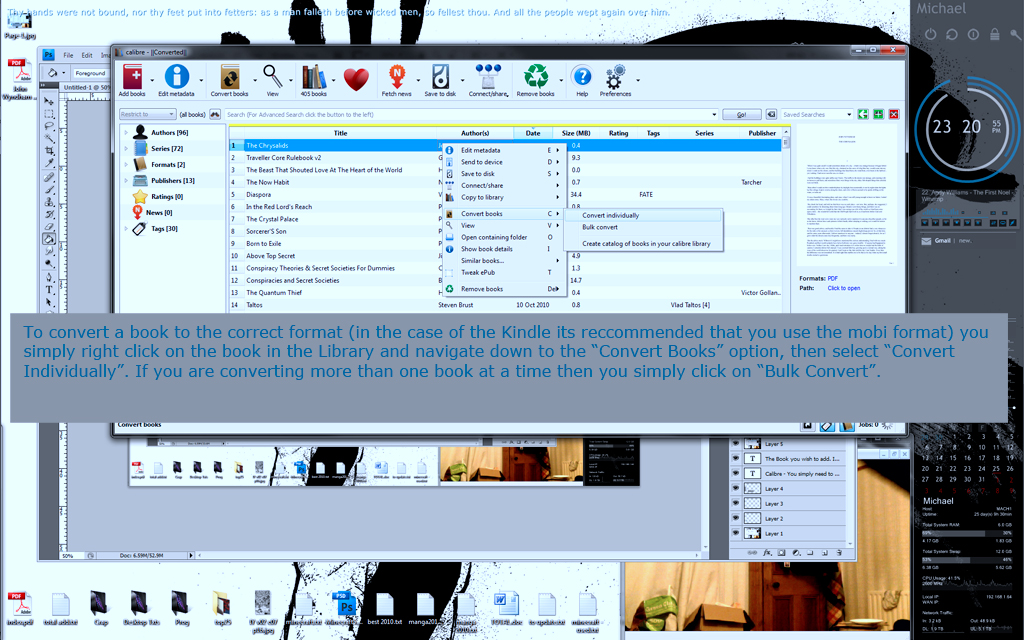Viewport: 1024px width, 640px height.
Task: Choose 'Convert individually' from the submenu
Action: tap(644, 215)
